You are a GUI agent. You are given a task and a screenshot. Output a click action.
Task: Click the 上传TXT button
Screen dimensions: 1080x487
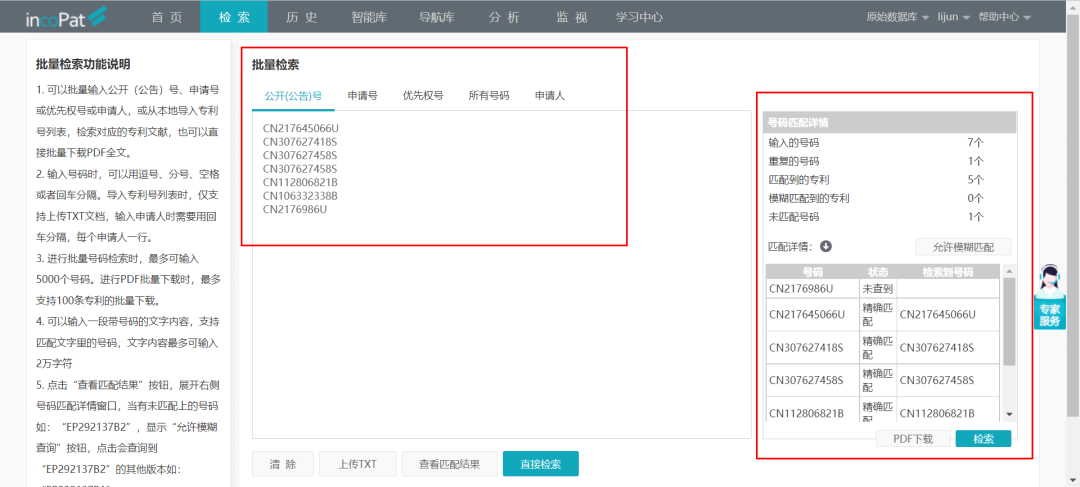[356, 464]
